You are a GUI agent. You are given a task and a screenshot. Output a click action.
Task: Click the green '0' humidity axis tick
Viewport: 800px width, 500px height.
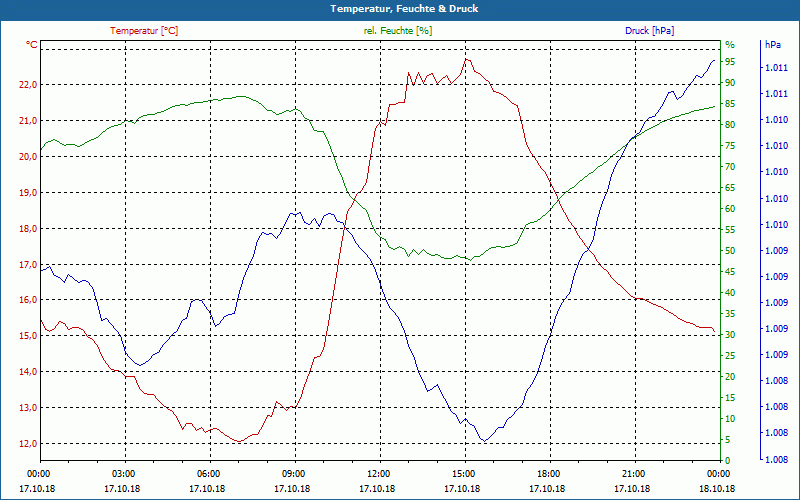(728, 461)
